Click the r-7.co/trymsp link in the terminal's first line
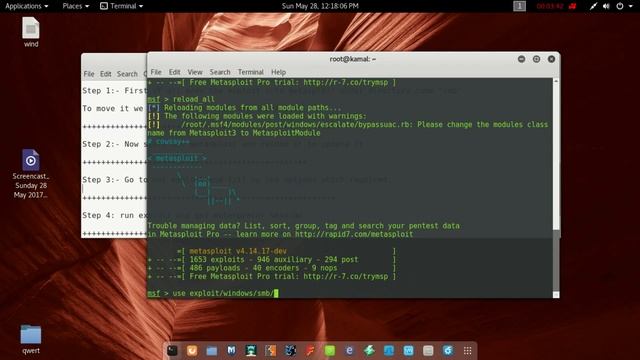This screenshot has width=640, height=360. pos(346,82)
